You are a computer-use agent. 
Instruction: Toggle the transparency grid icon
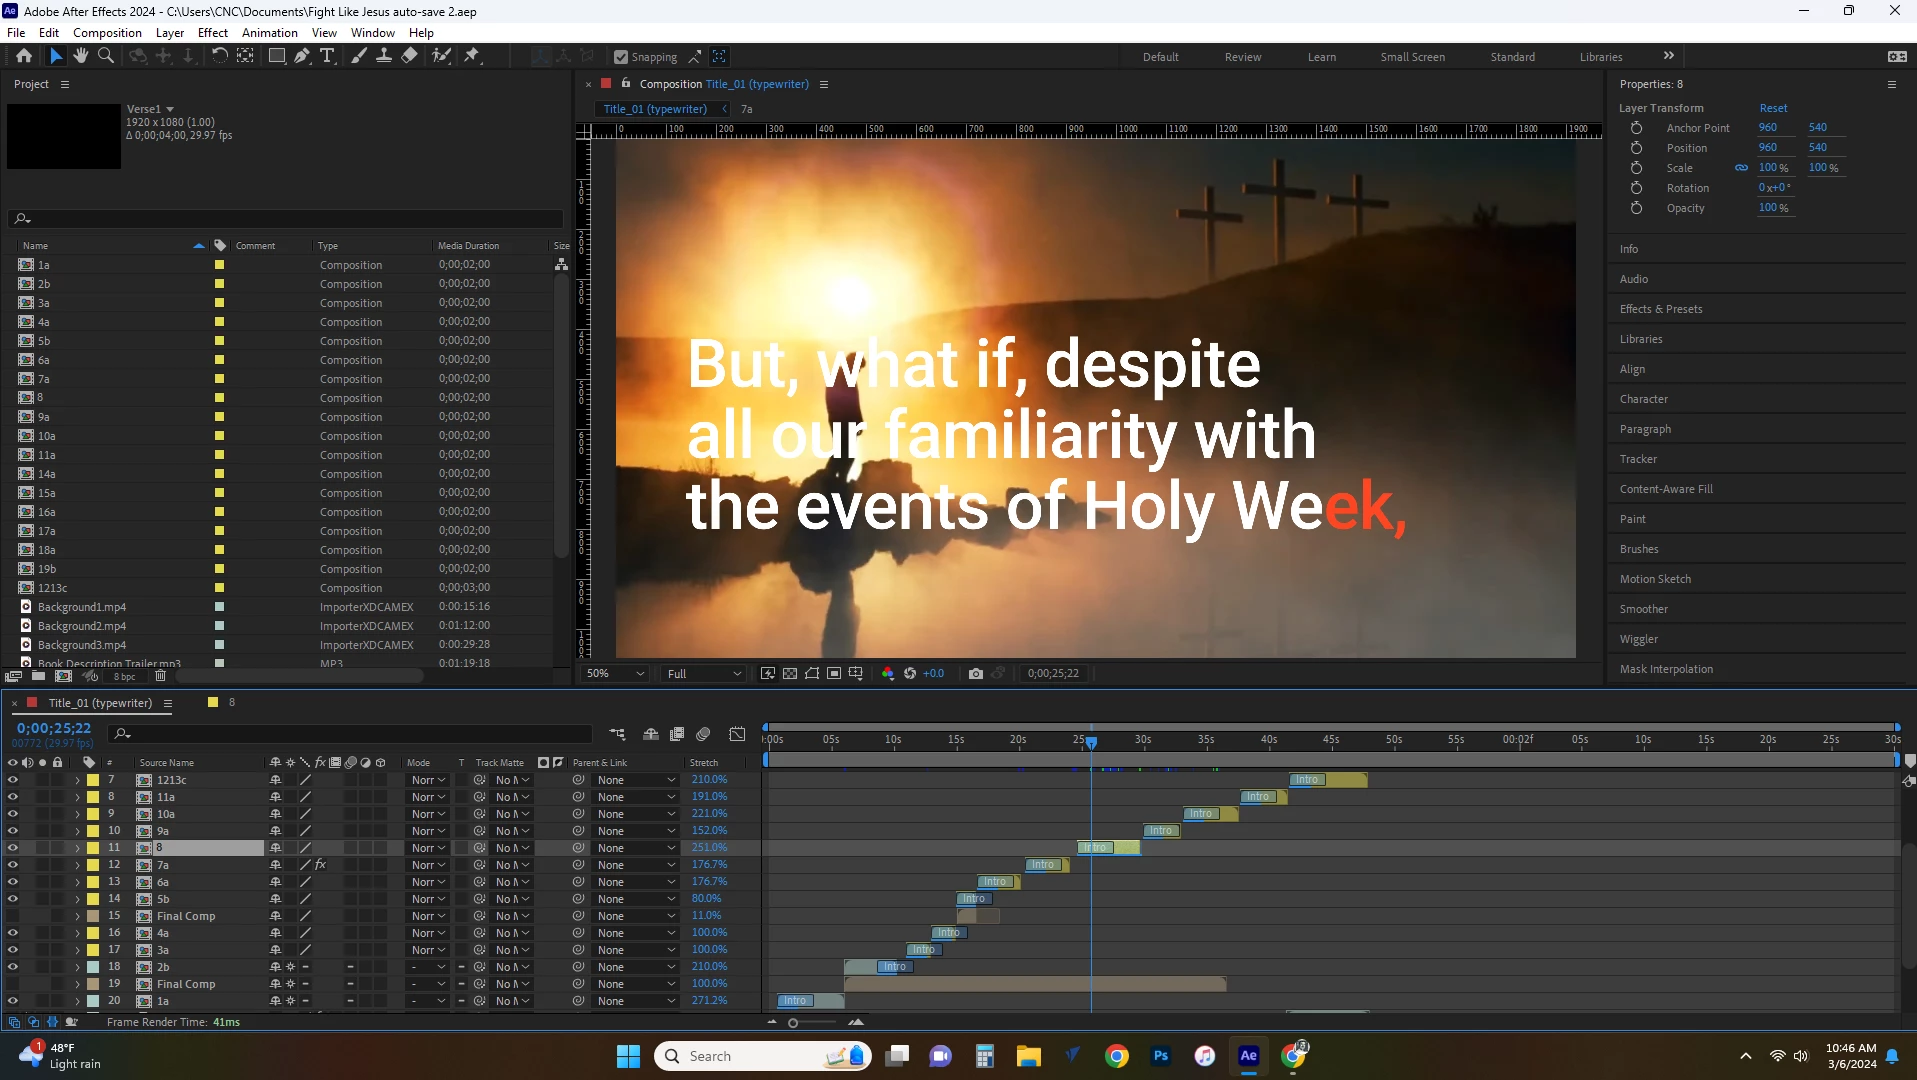point(790,673)
